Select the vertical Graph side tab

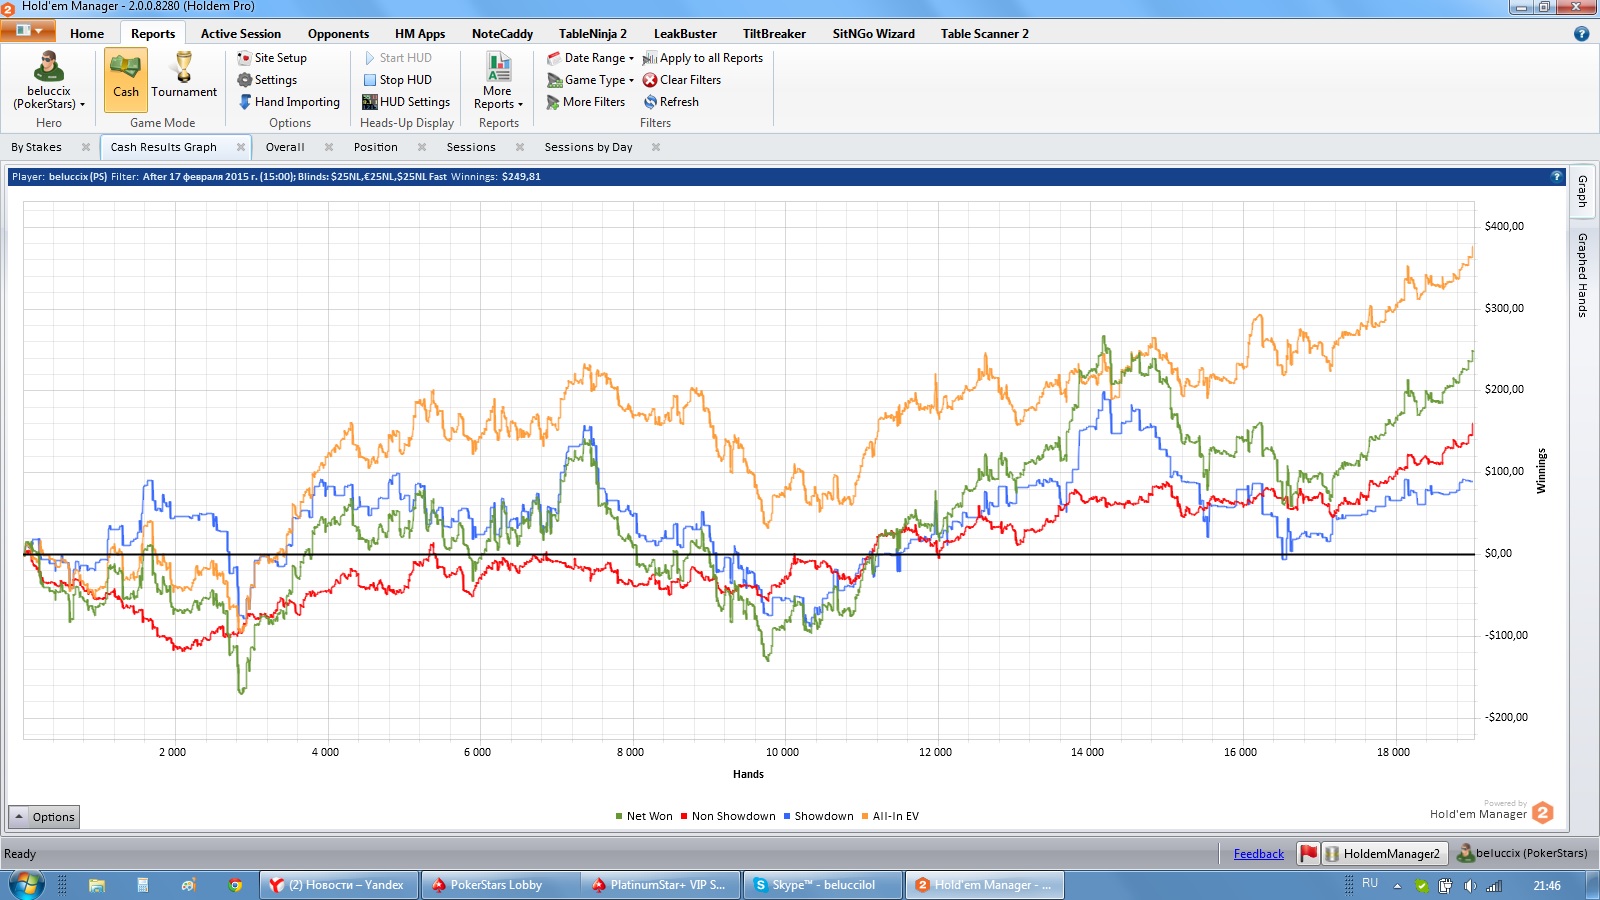(x=1582, y=191)
